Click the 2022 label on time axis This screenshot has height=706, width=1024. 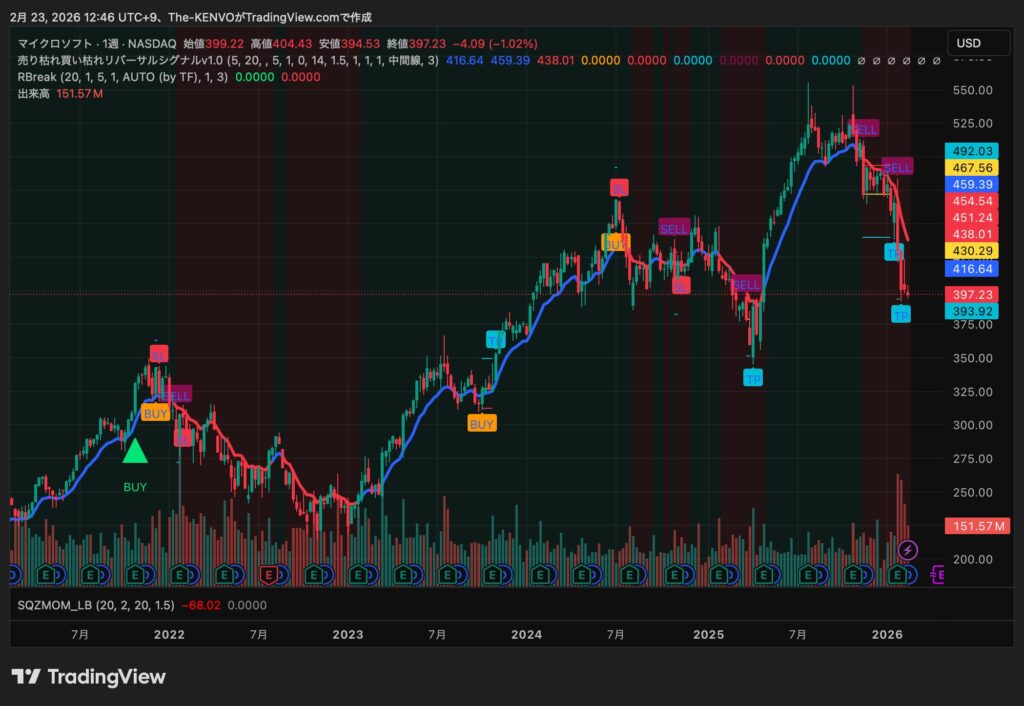pos(169,634)
